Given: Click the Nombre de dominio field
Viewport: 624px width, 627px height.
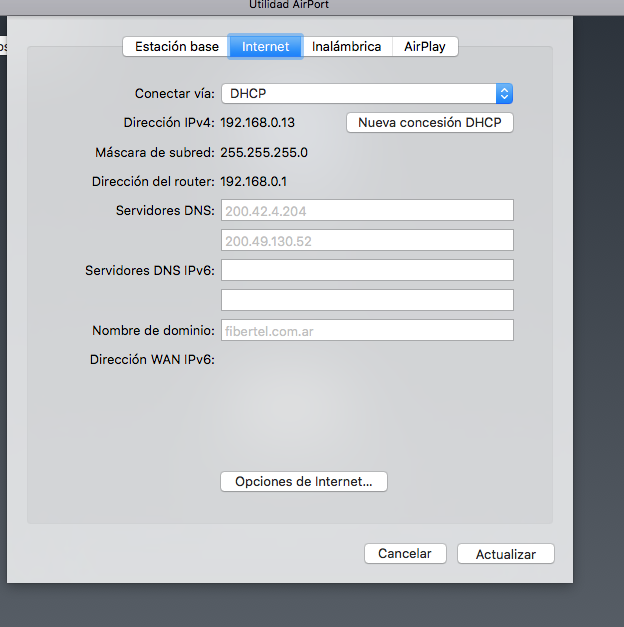Looking at the screenshot, I should click(367, 330).
